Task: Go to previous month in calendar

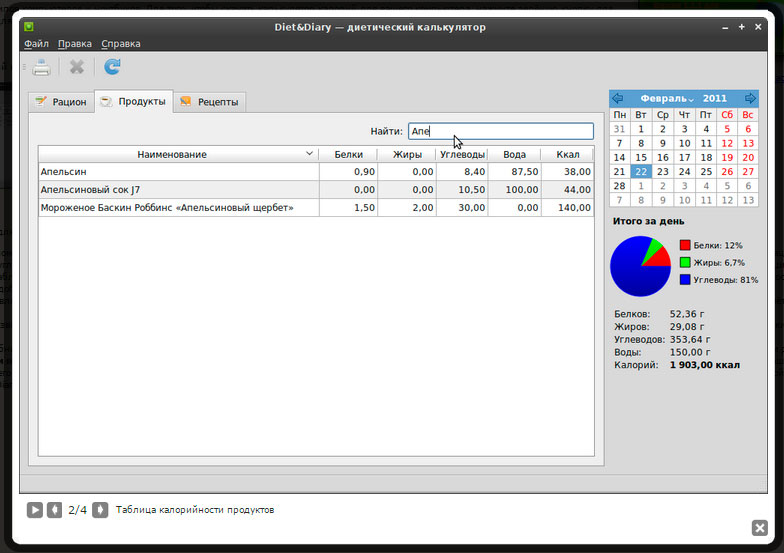Action: pyautogui.click(x=617, y=99)
